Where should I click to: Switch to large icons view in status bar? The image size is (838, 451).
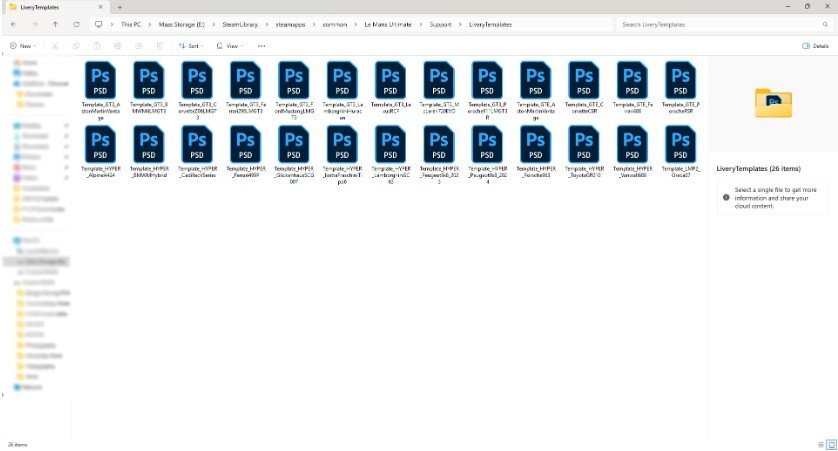(830, 444)
